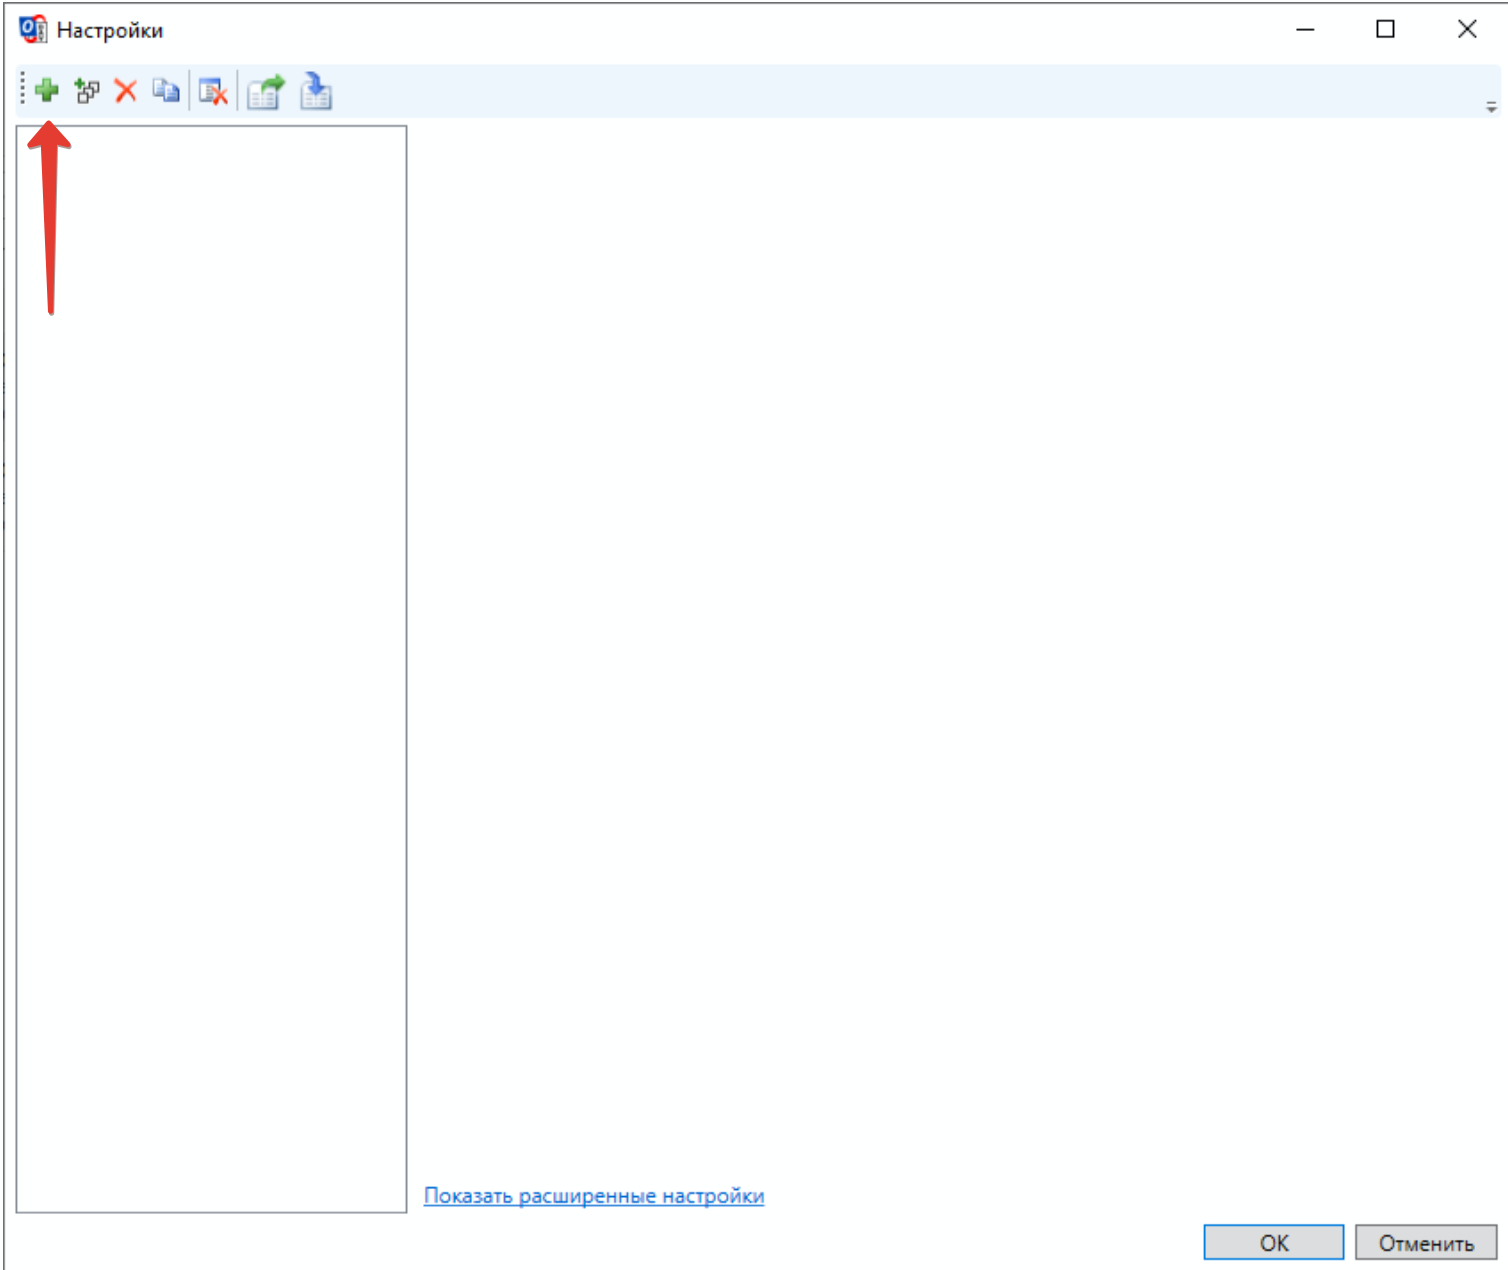
Task: Click the clear list icon with red cross
Action: pos(213,92)
